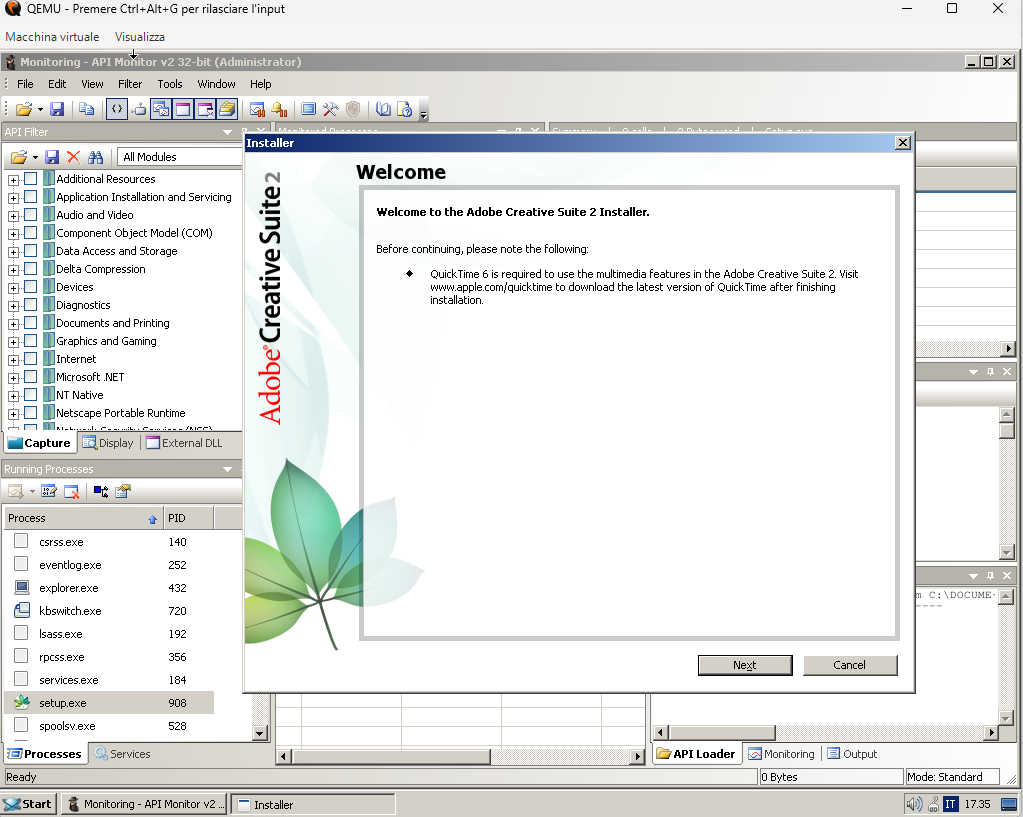Click the red X delete icon in API Filter
This screenshot has height=817, width=1023.
(73, 157)
